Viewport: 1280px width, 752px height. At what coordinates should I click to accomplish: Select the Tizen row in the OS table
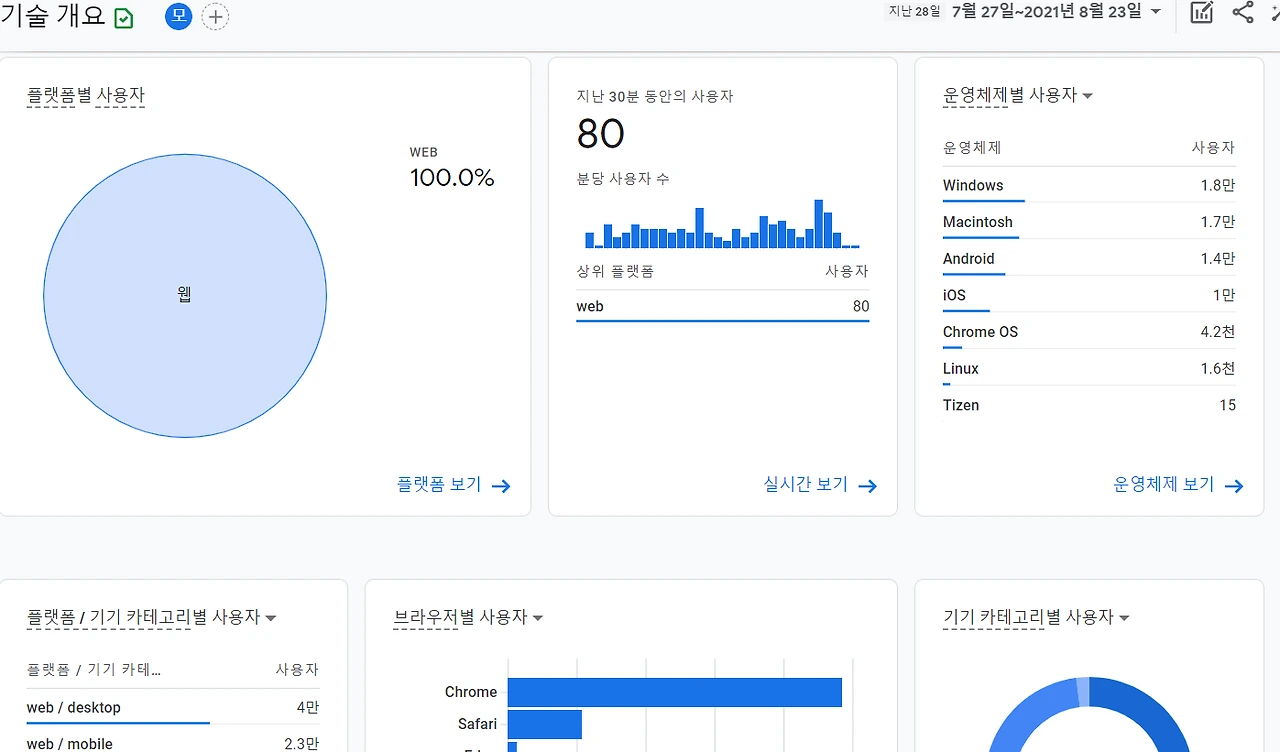click(x=1089, y=405)
